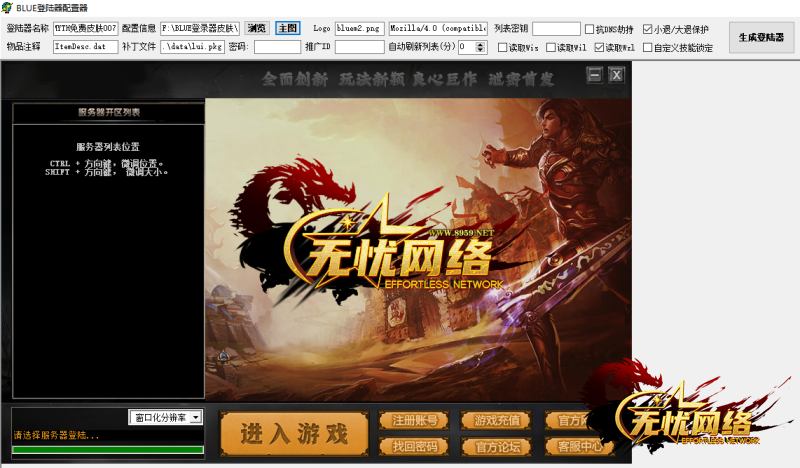The width and height of the screenshot is (800, 468).
Task: Click the 游戏充值 recharge button
Action: pyautogui.click(x=497, y=421)
